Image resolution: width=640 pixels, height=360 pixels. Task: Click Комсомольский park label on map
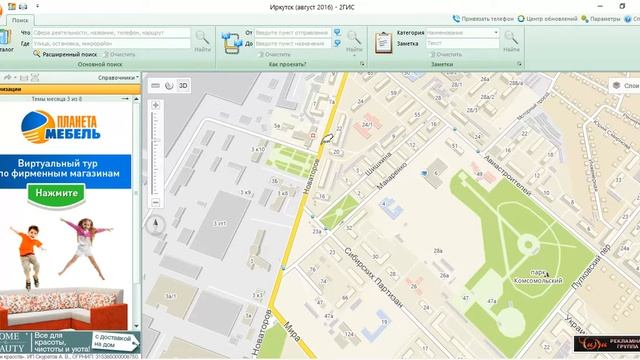[x=538, y=277]
